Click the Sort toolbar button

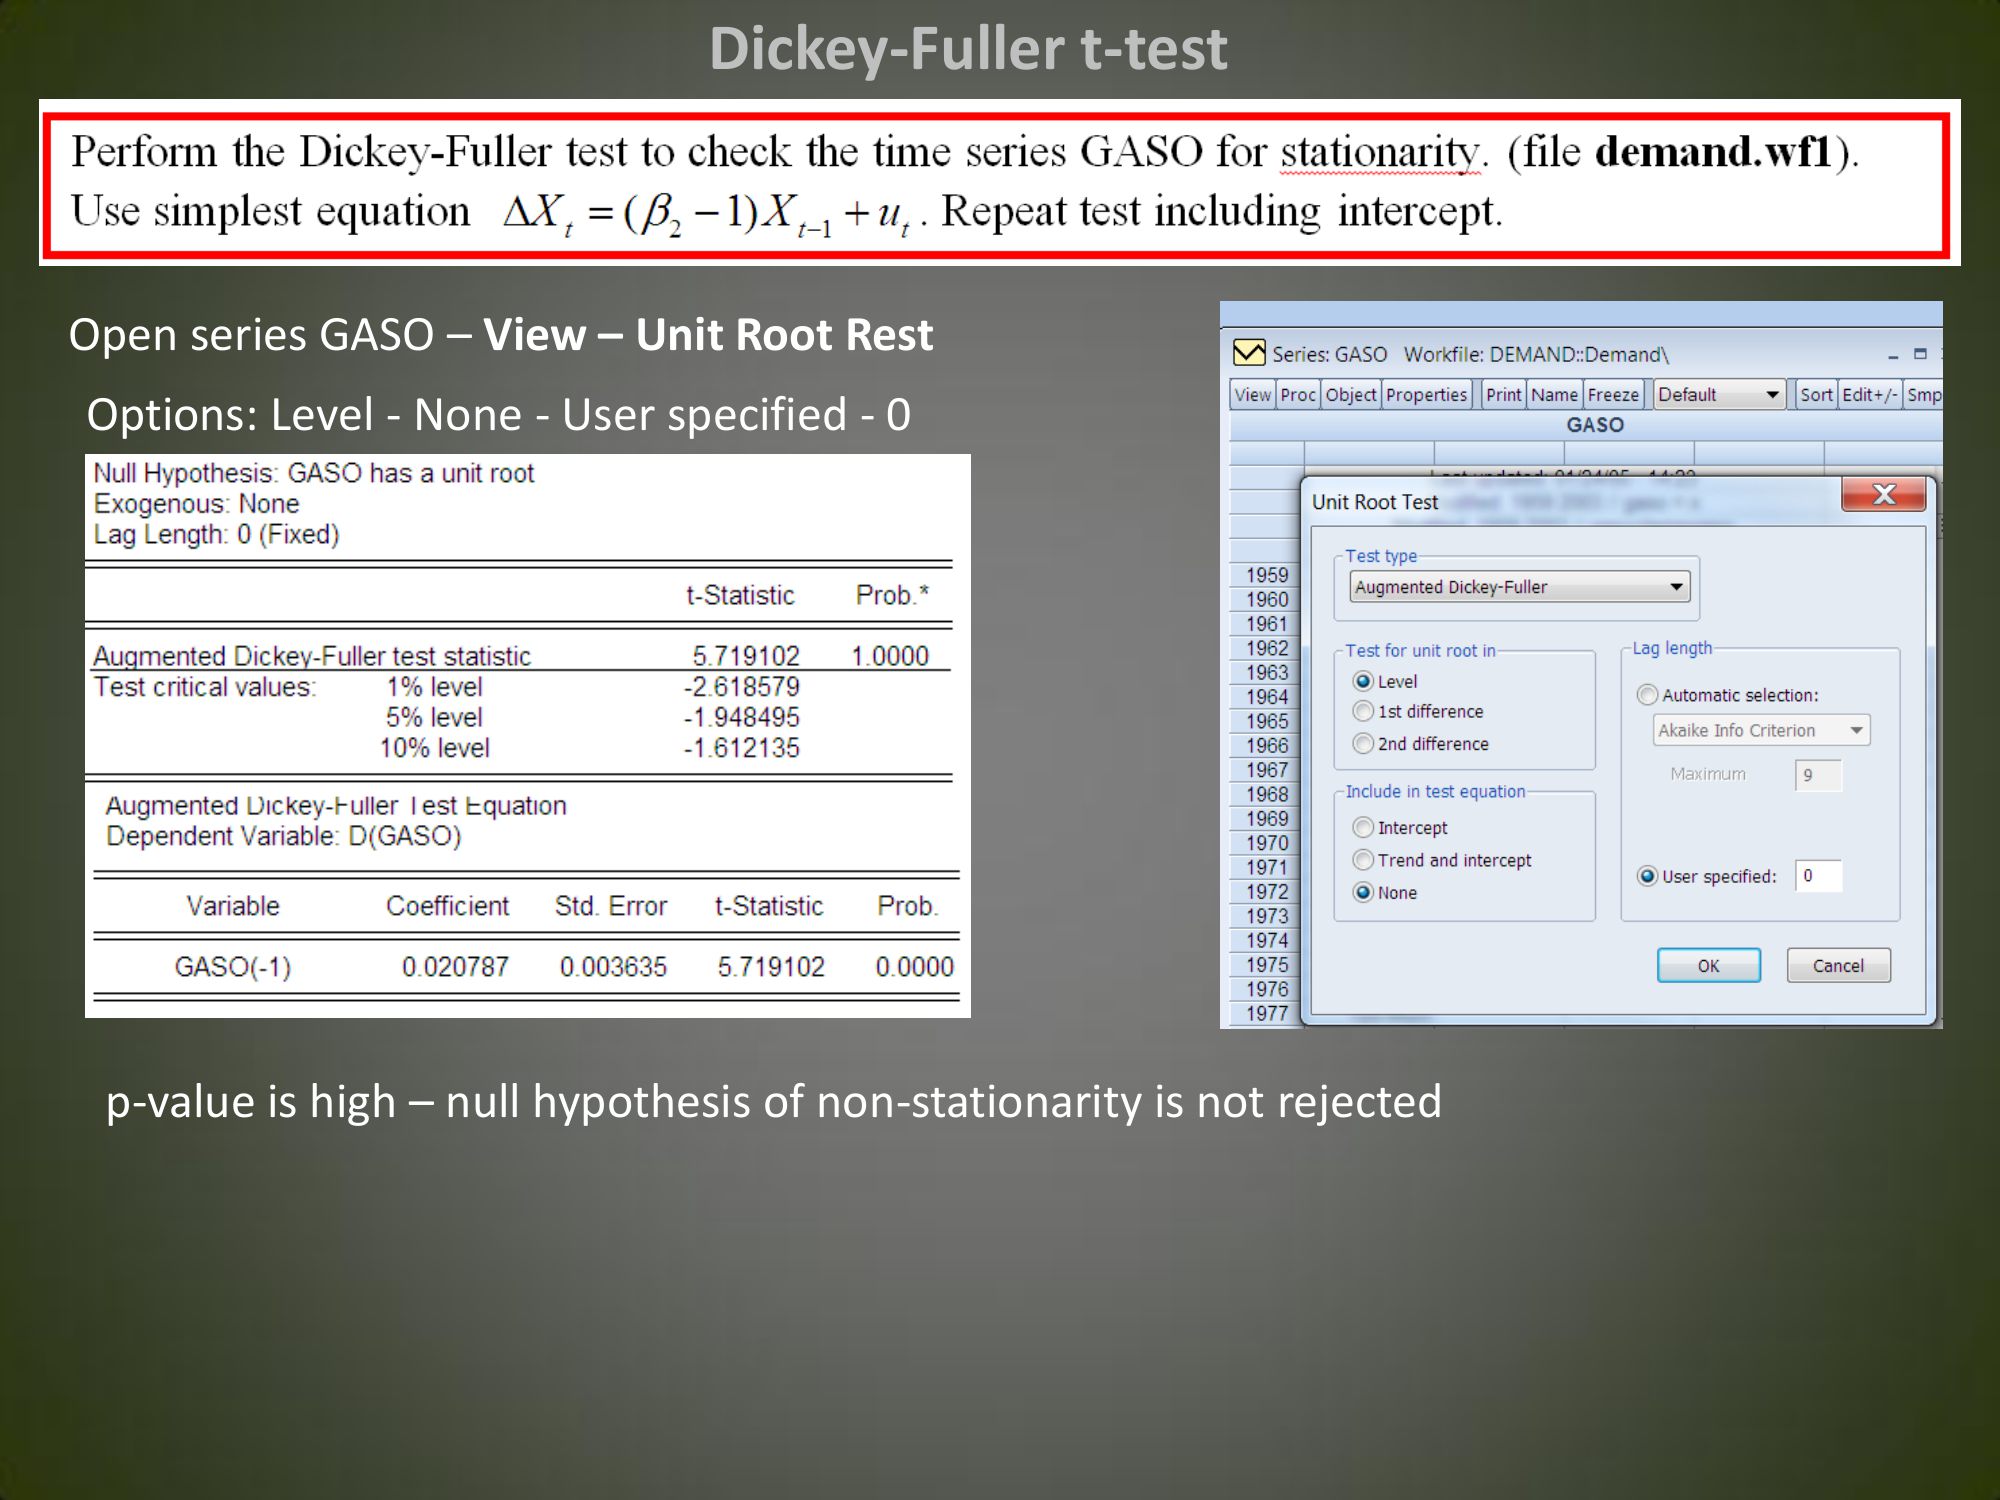(1815, 395)
